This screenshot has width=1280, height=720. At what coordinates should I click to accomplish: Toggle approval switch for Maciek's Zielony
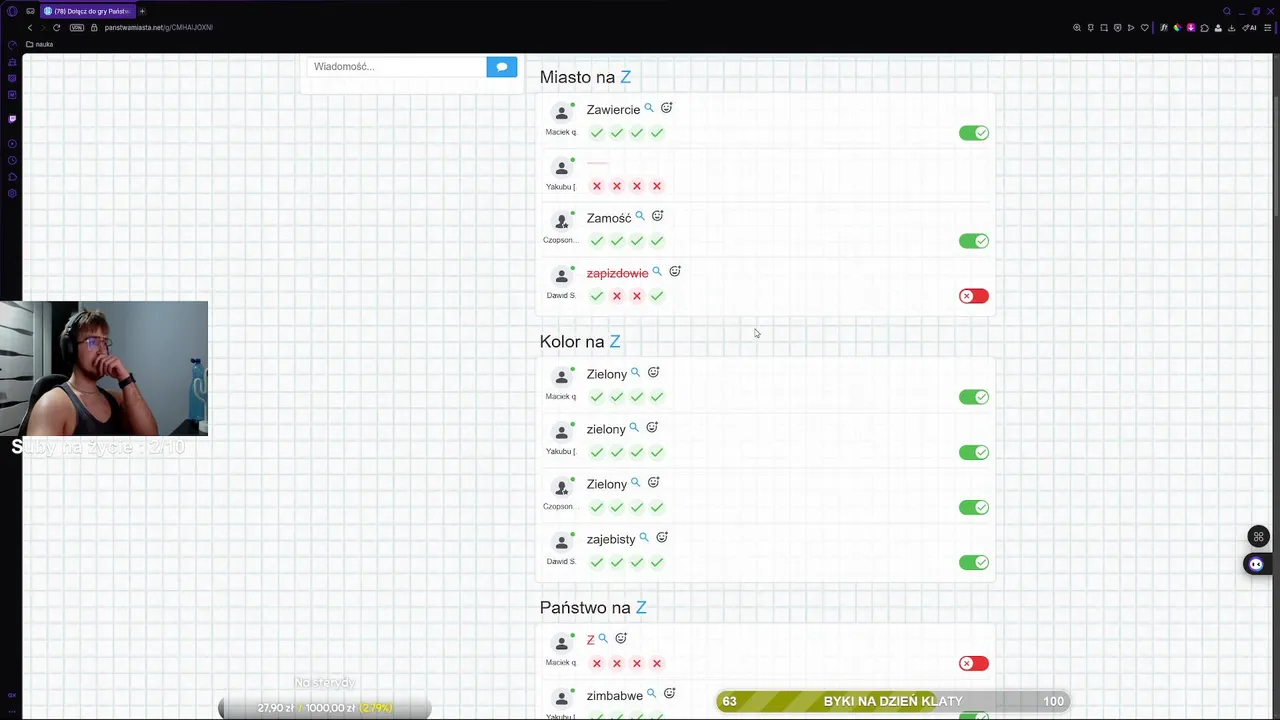tap(973, 397)
